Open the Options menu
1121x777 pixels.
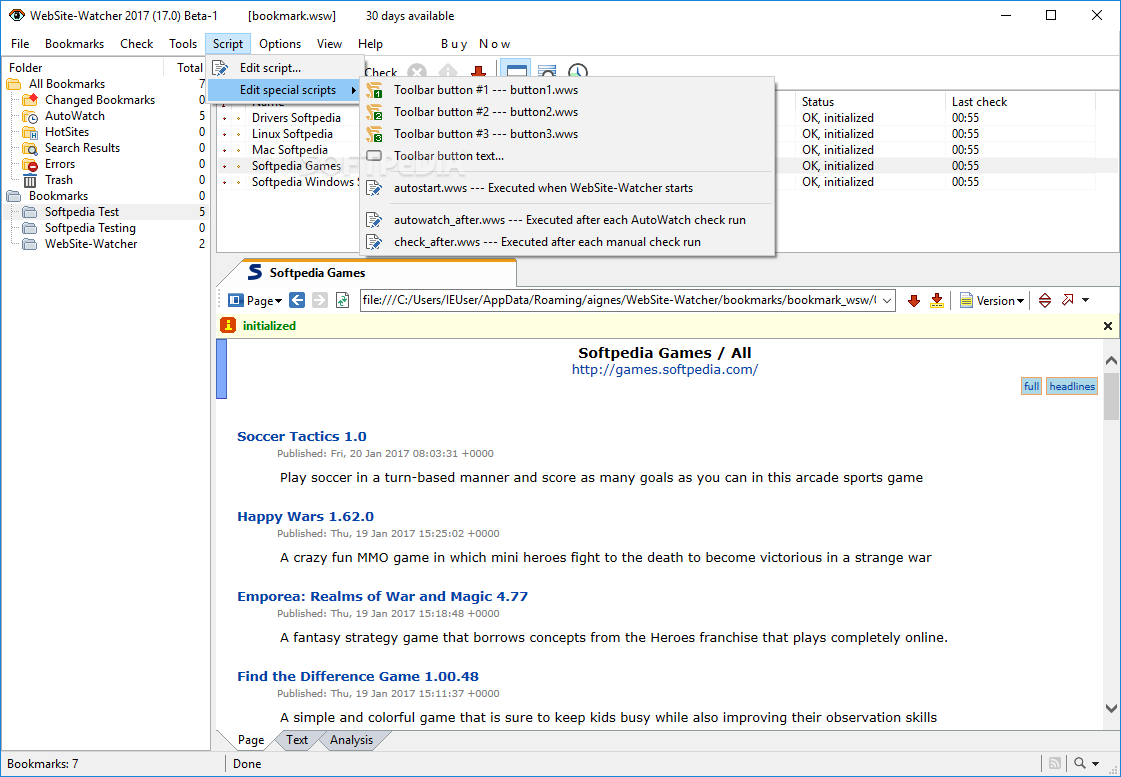pyautogui.click(x=280, y=44)
